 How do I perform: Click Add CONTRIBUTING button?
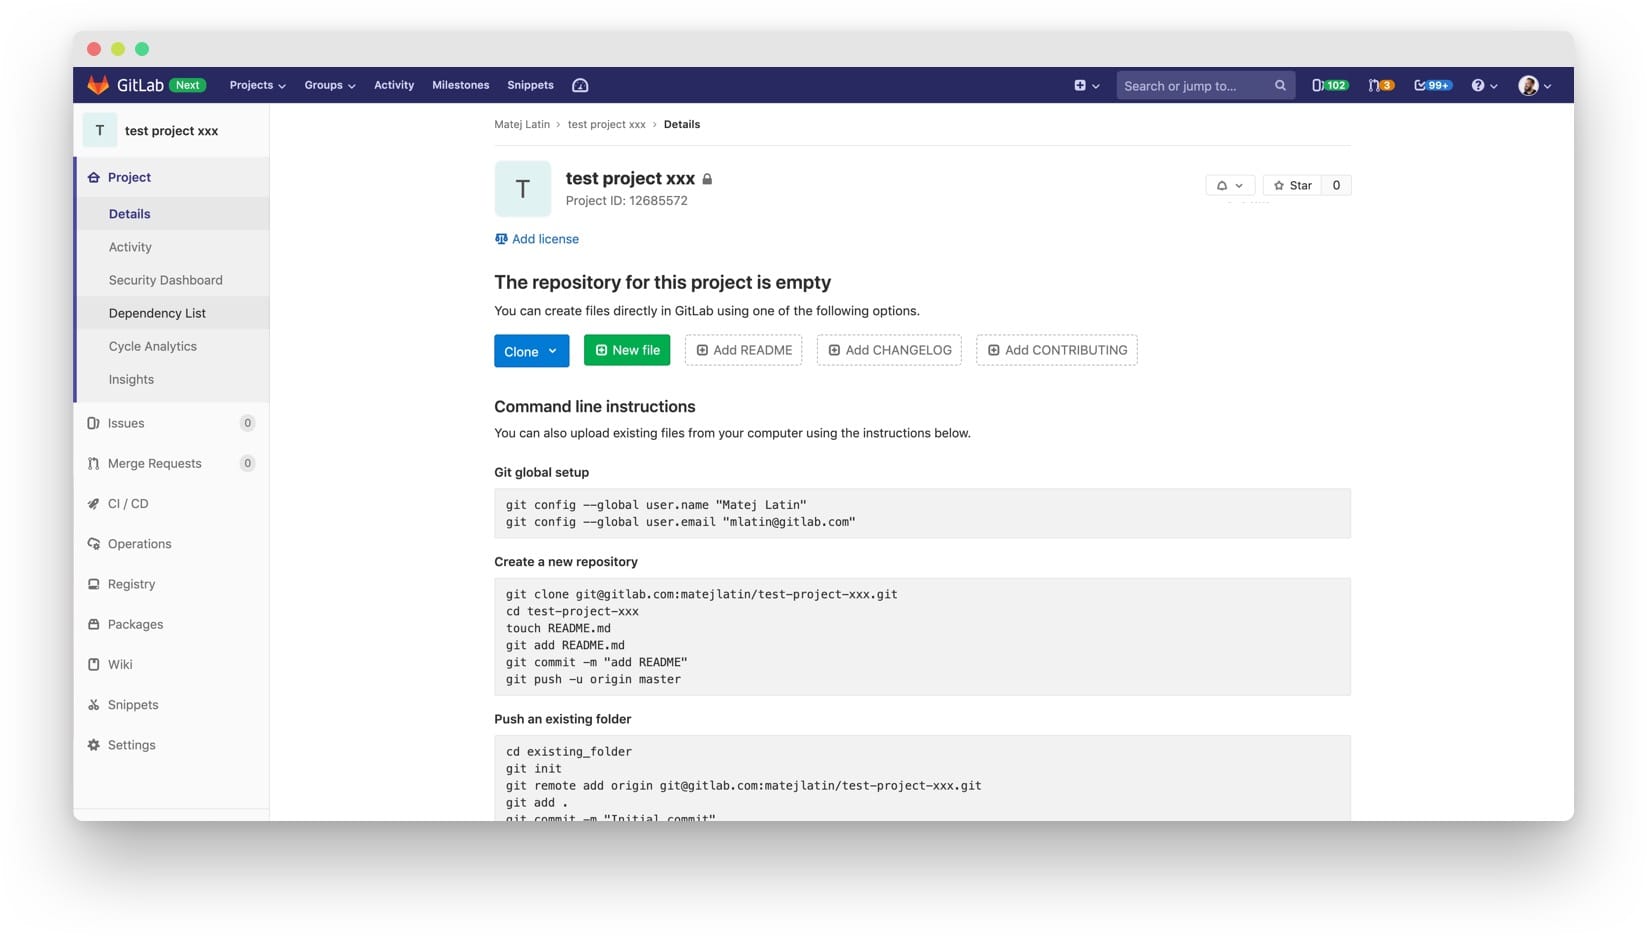(x=1057, y=350)
